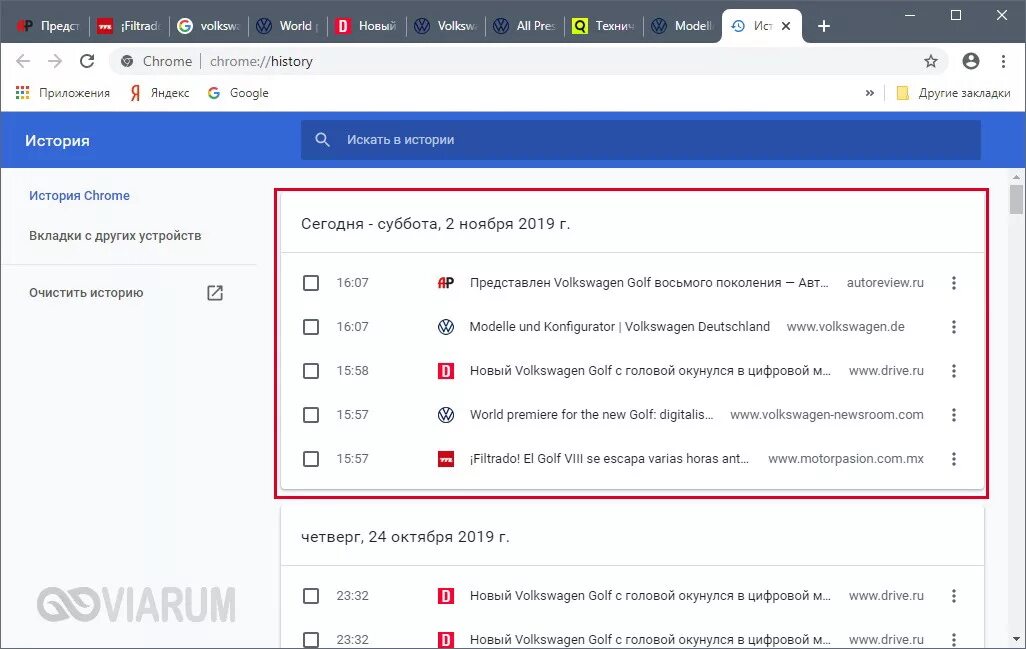Open actions menu for motorpasion entry
Screen dimensions: 1026x649
[x=953, y=459]
